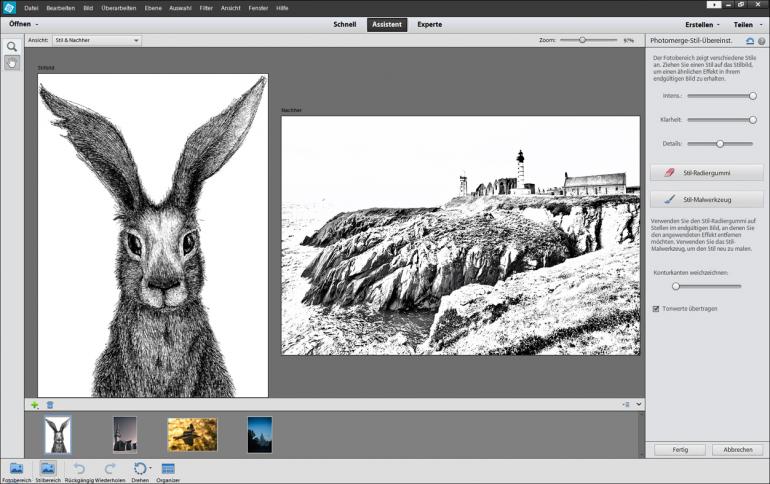Expand the Öffnen dropdown
This screenshot has width=770, height=484.
pos(24,23)
